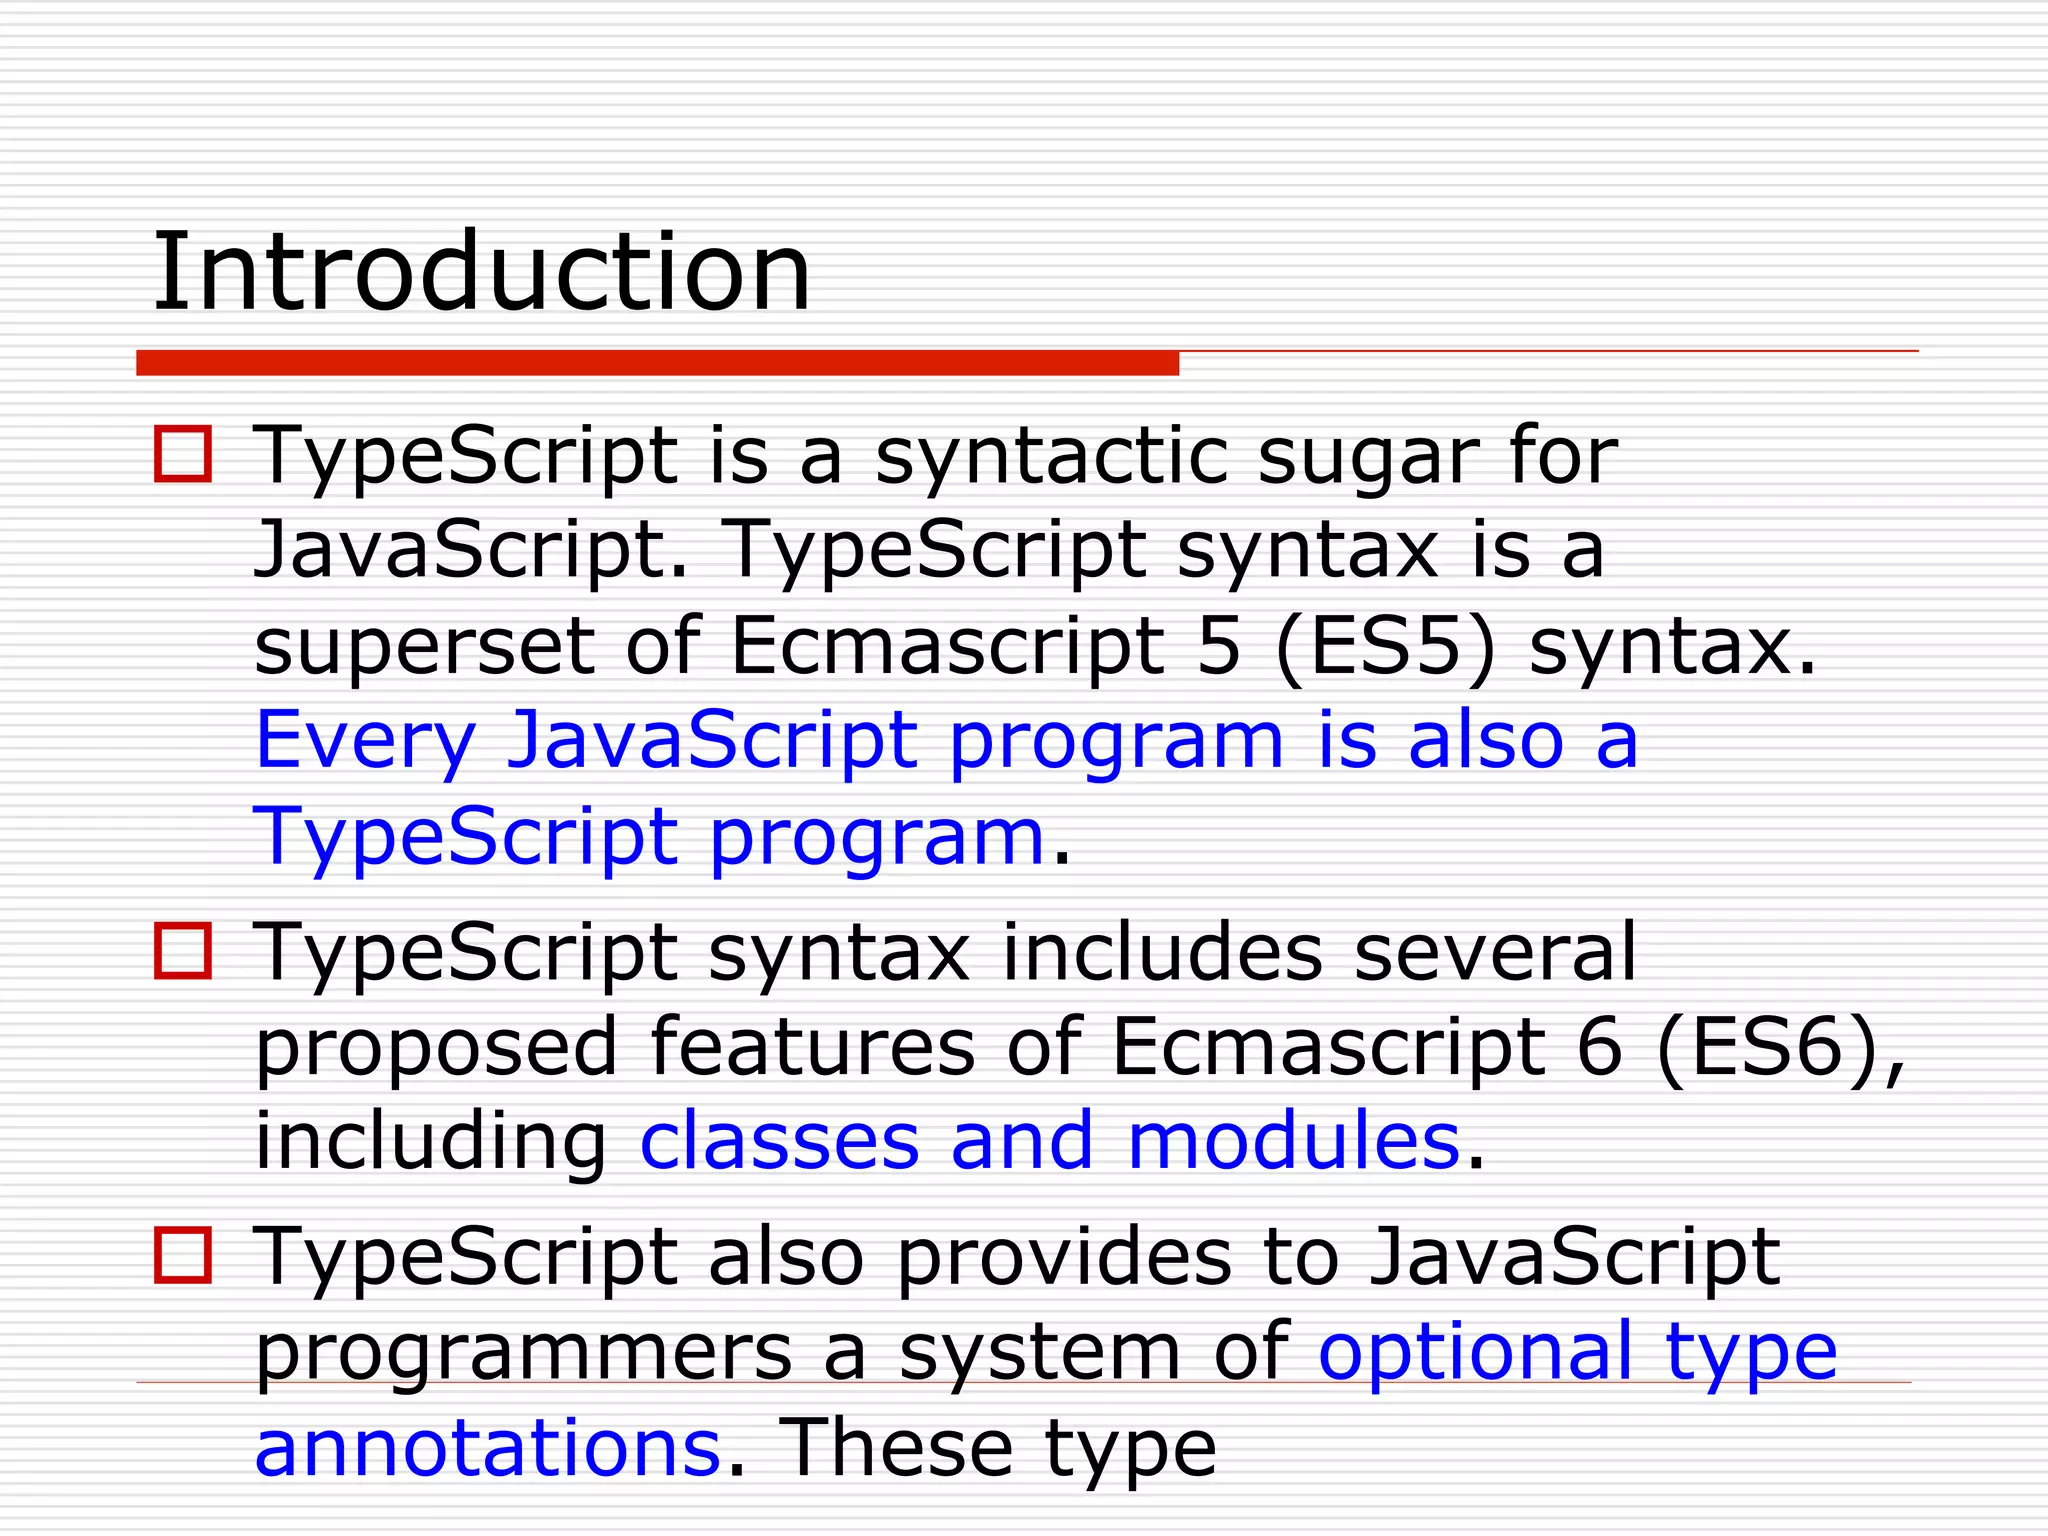Click the text 'programmers a system of'
The width and height of the screenshot is (2048, 1536).
[x=772, y=1353]
